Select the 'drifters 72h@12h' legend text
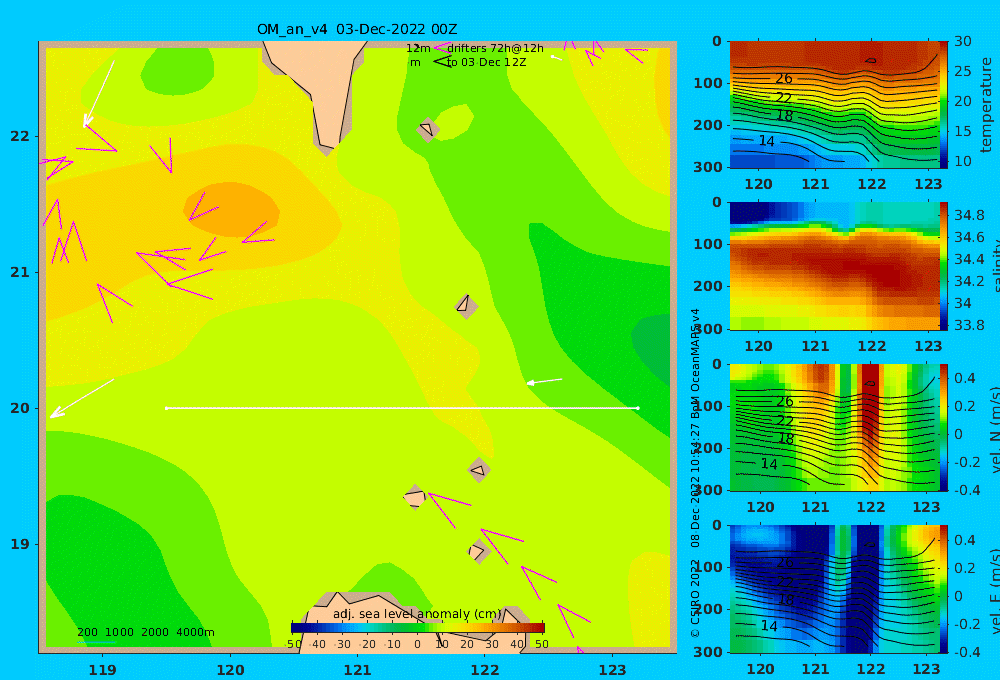1000x680 pixels. (495, 48)
